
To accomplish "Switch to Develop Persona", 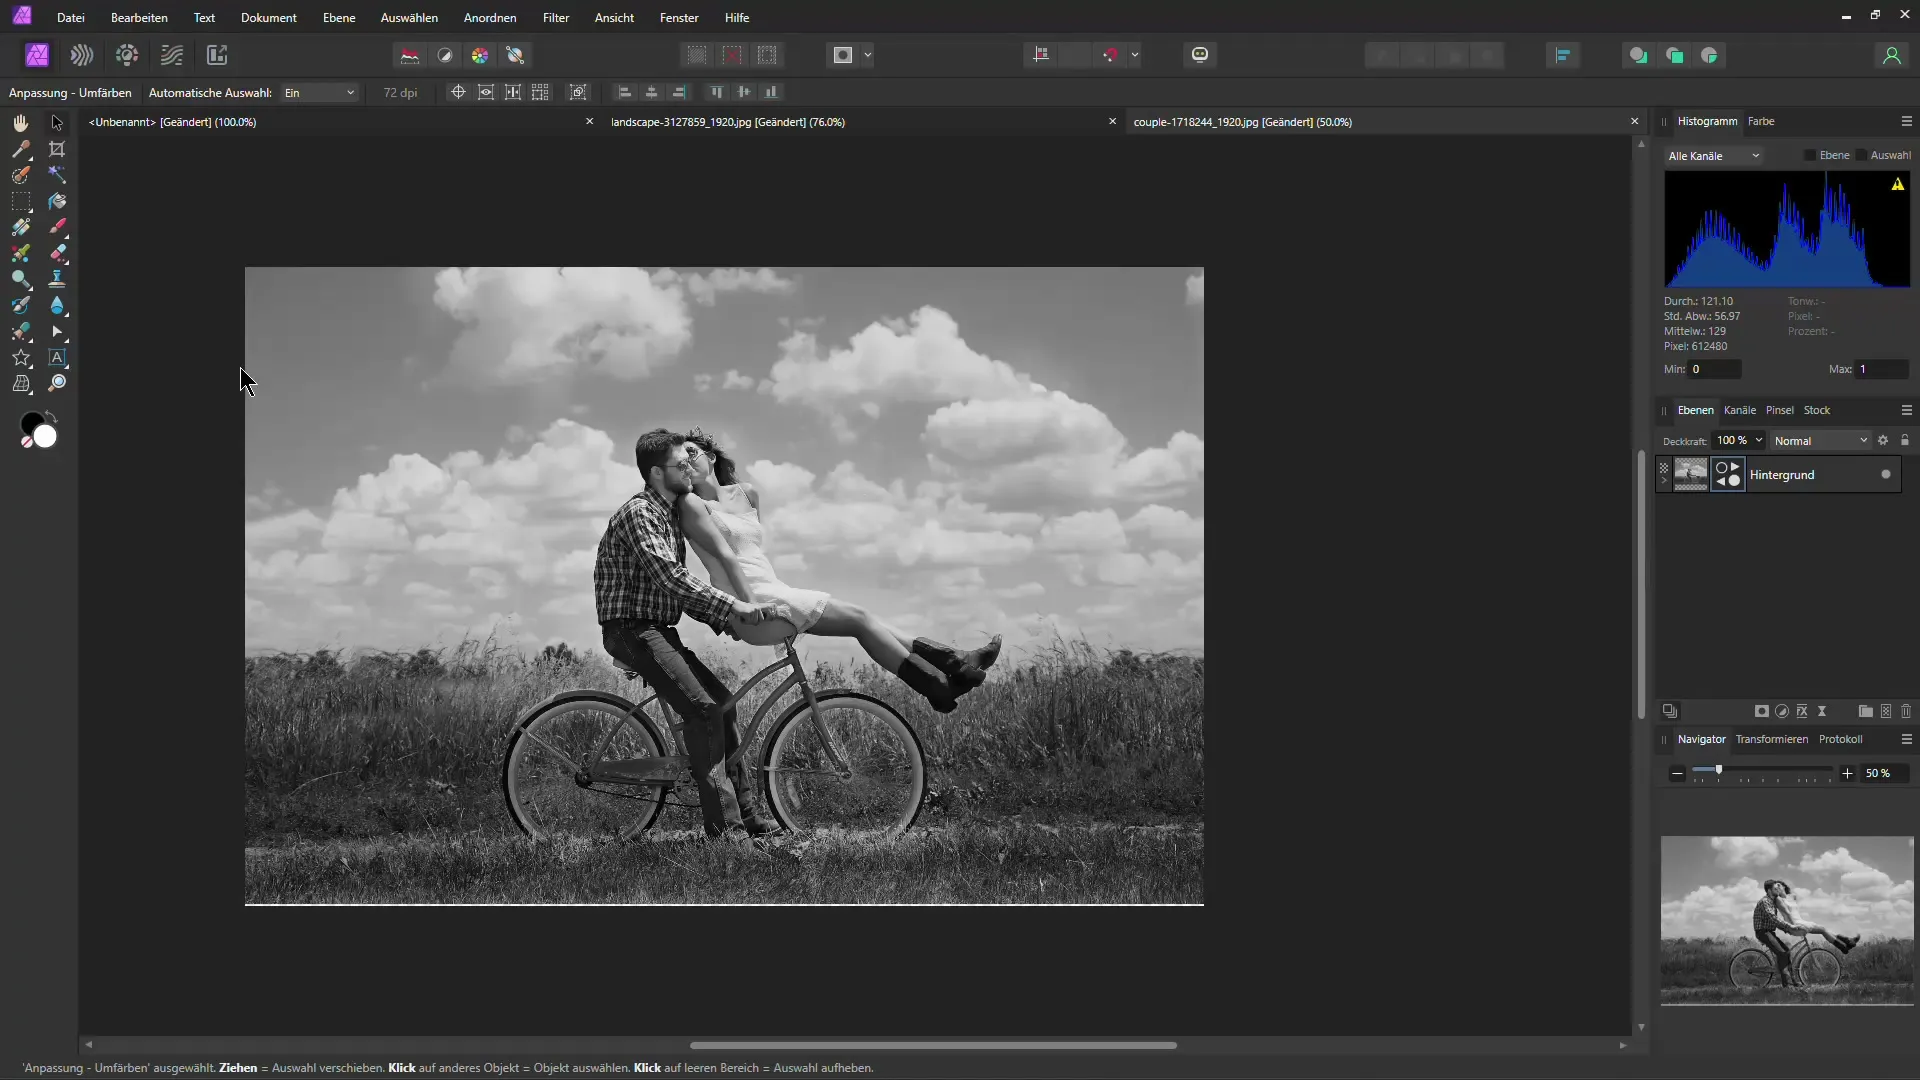I will coord(127,55).
